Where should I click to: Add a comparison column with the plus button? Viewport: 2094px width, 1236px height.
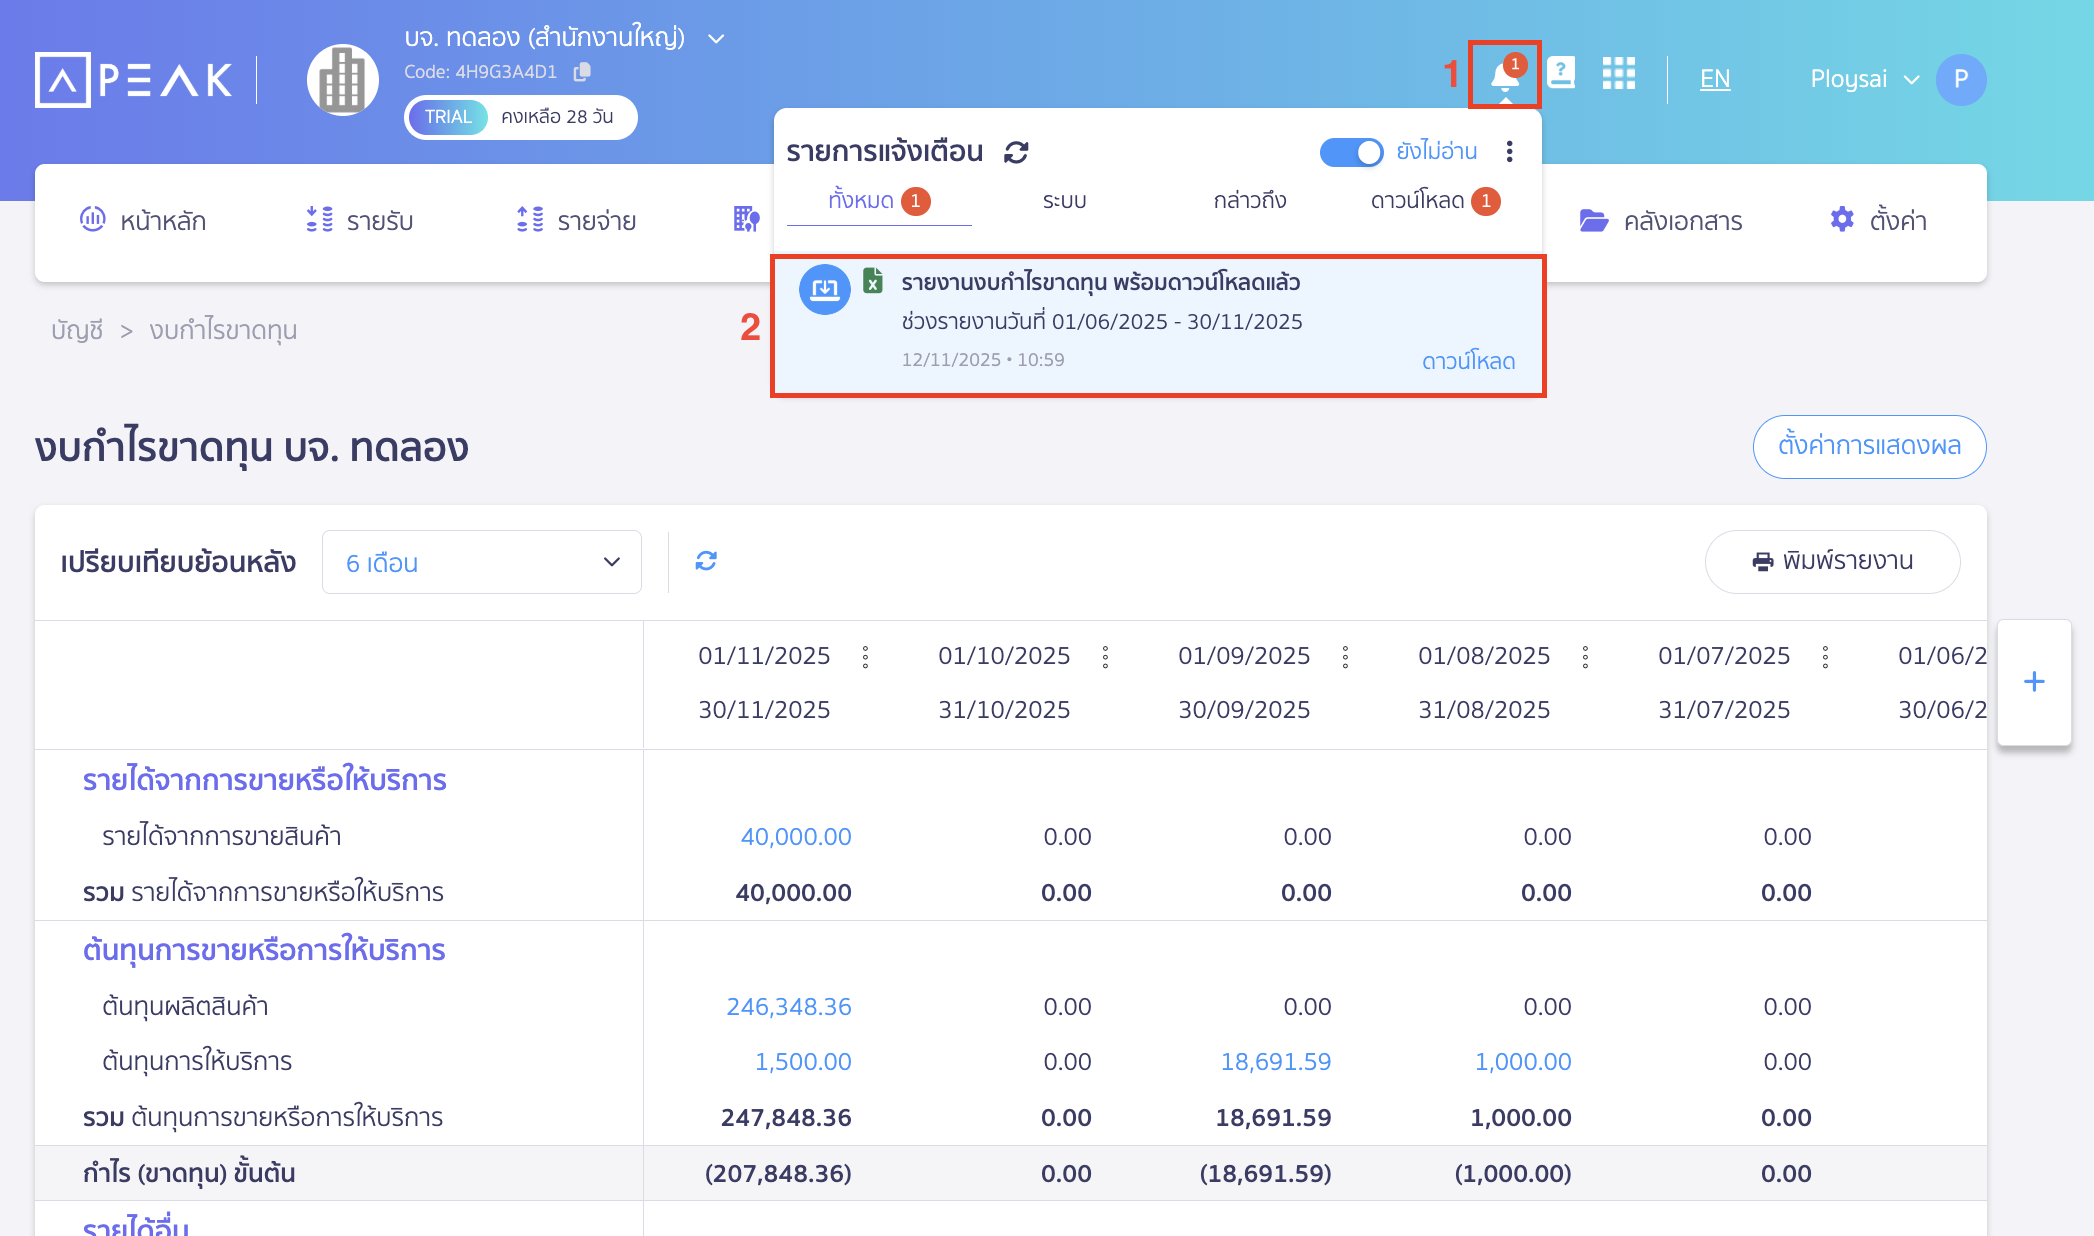(x=2034, y=682)
